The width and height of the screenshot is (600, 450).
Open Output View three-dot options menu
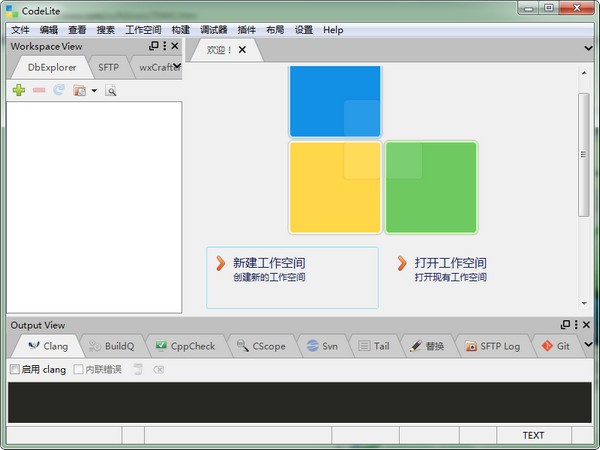point(576,324)
